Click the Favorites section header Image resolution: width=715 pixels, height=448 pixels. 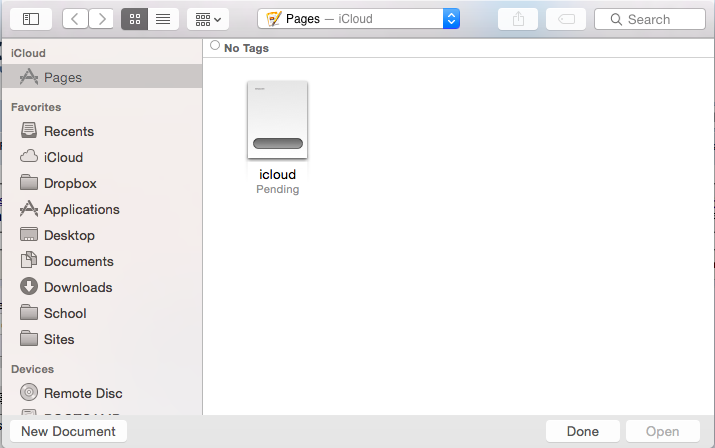click(36, 107)
